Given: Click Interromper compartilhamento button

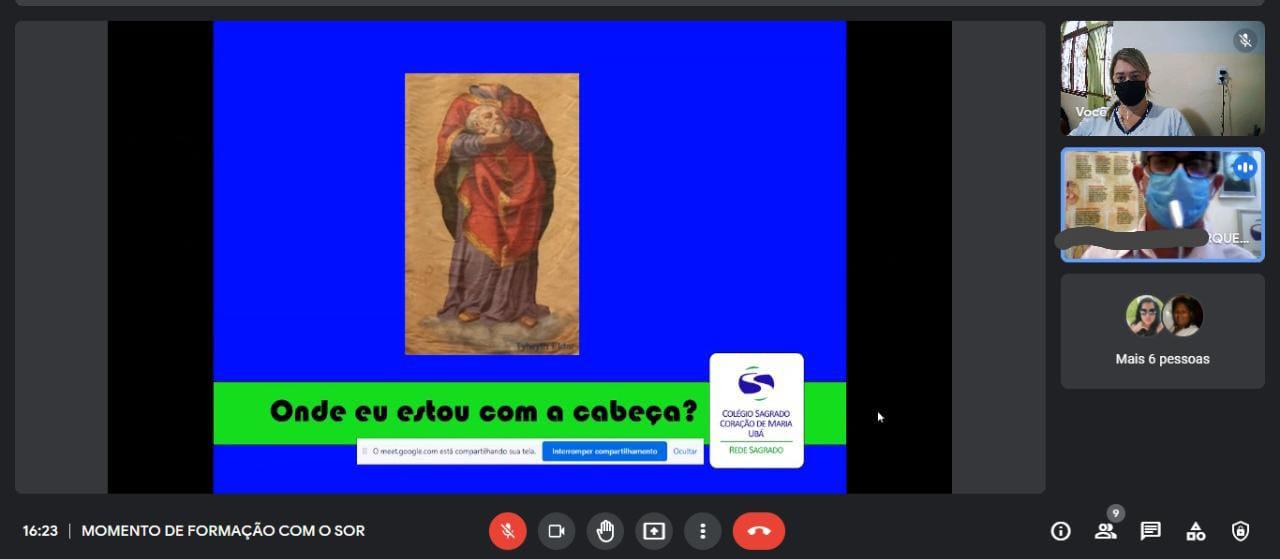Looking at the screenshot, I should pyautogui.click(x=604, y=451).
